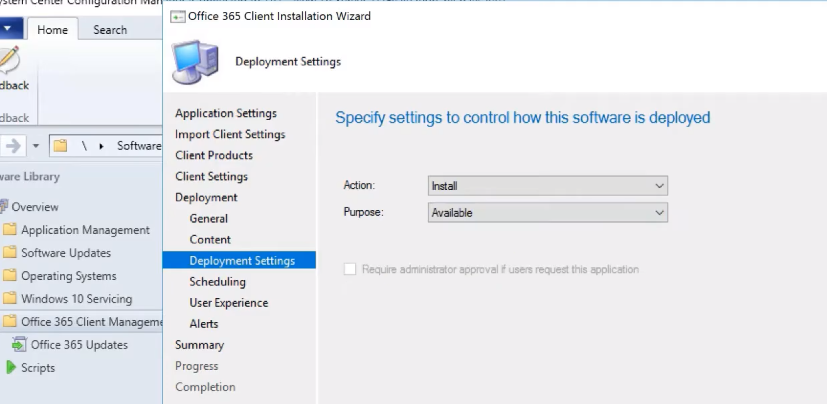
Task: Open Windows 10 Servicing tree node
Action: (76, 299)
